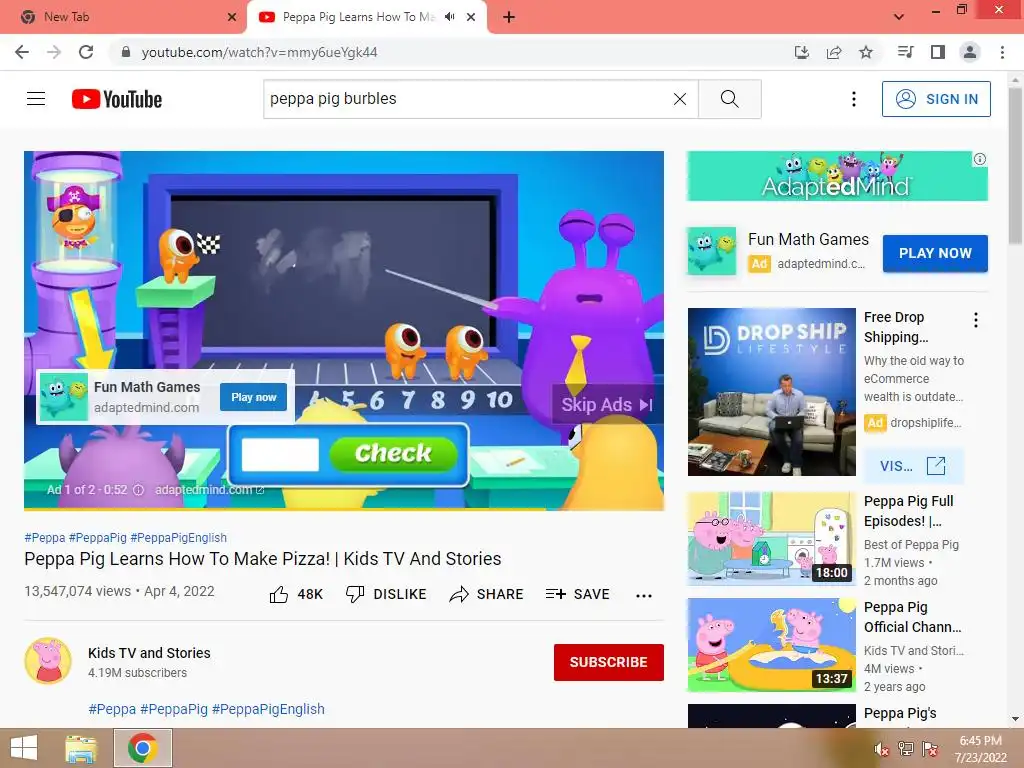
Task: Skip Ads on the video player
Action: point(607,405)
